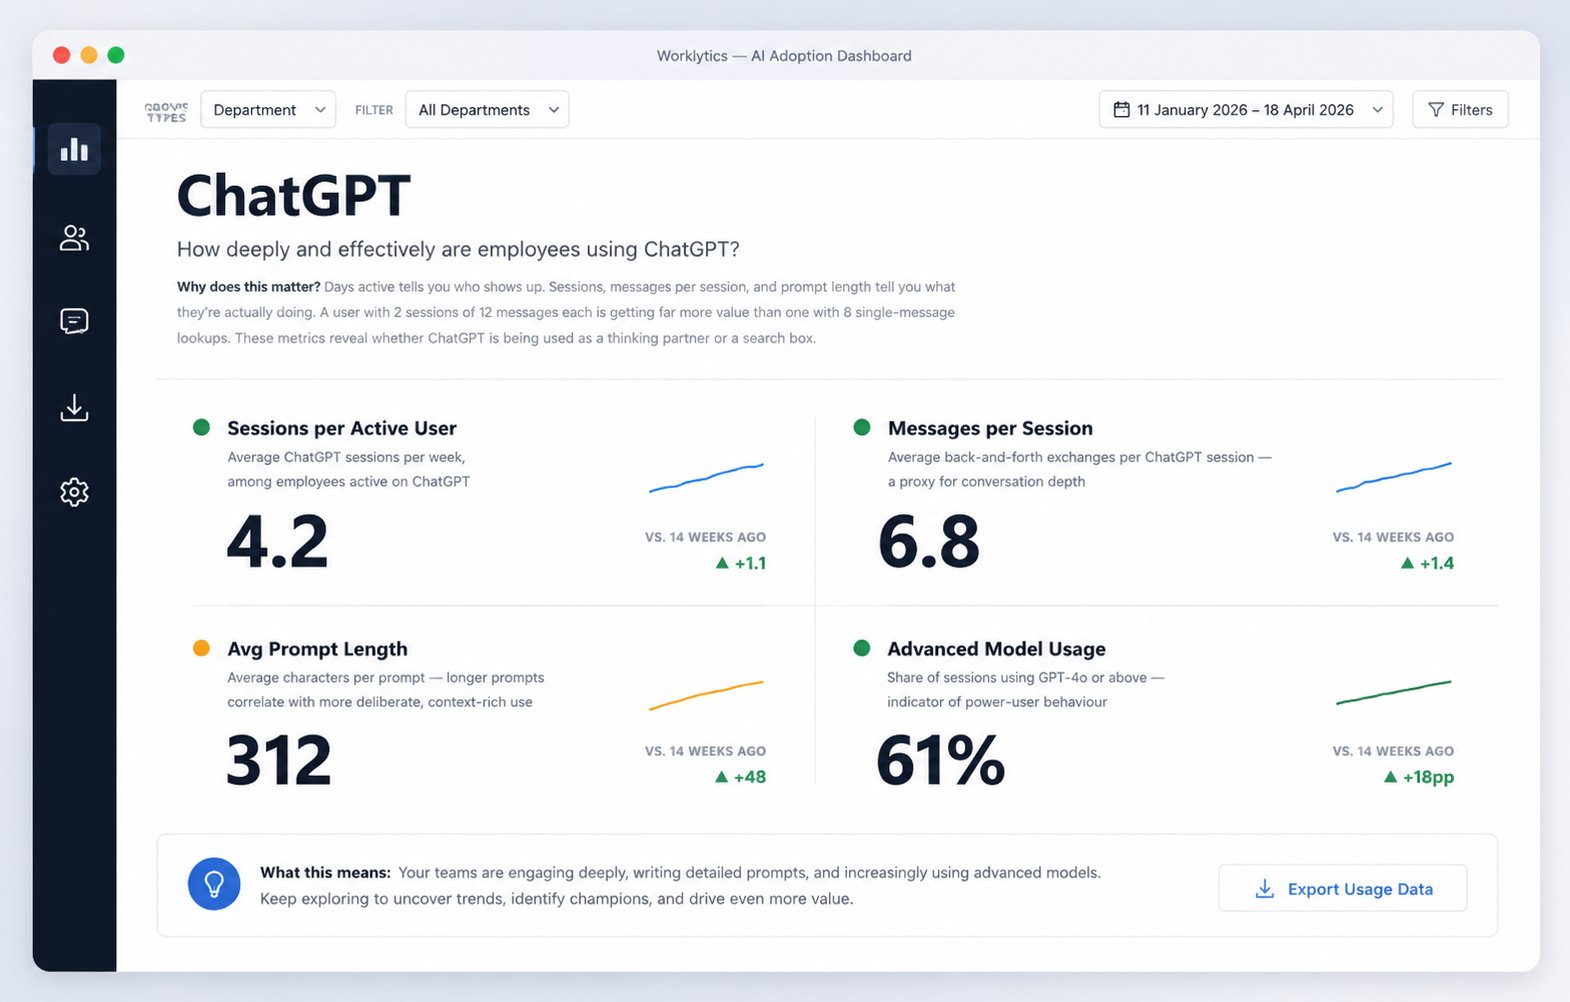
Task: Click the "Avg Prompt Length" metric title
Action: coord(317,649)
